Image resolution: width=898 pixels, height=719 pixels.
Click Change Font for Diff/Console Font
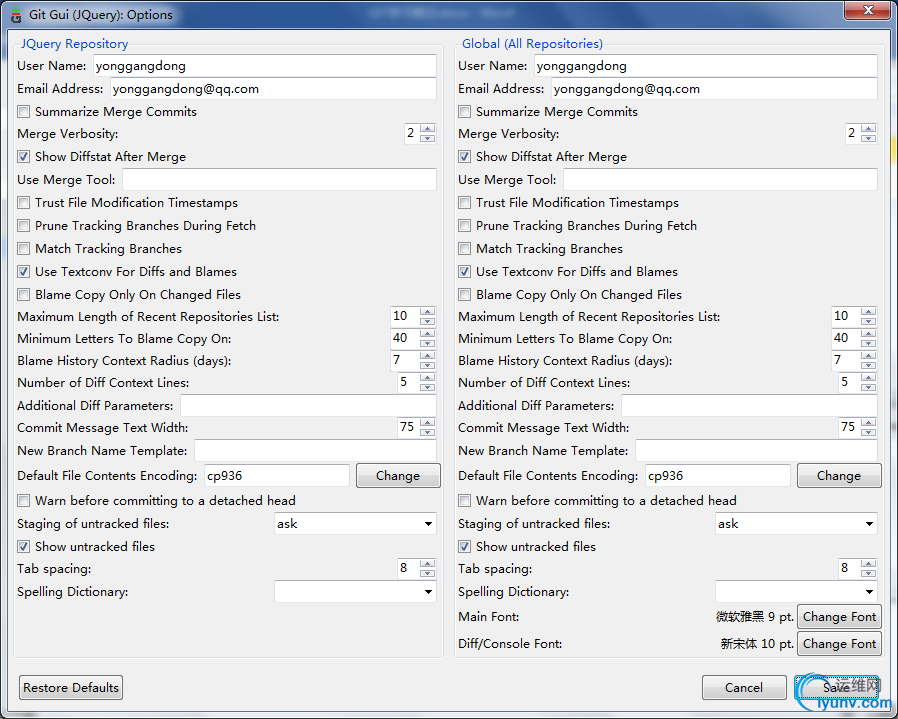coord(839,644)
